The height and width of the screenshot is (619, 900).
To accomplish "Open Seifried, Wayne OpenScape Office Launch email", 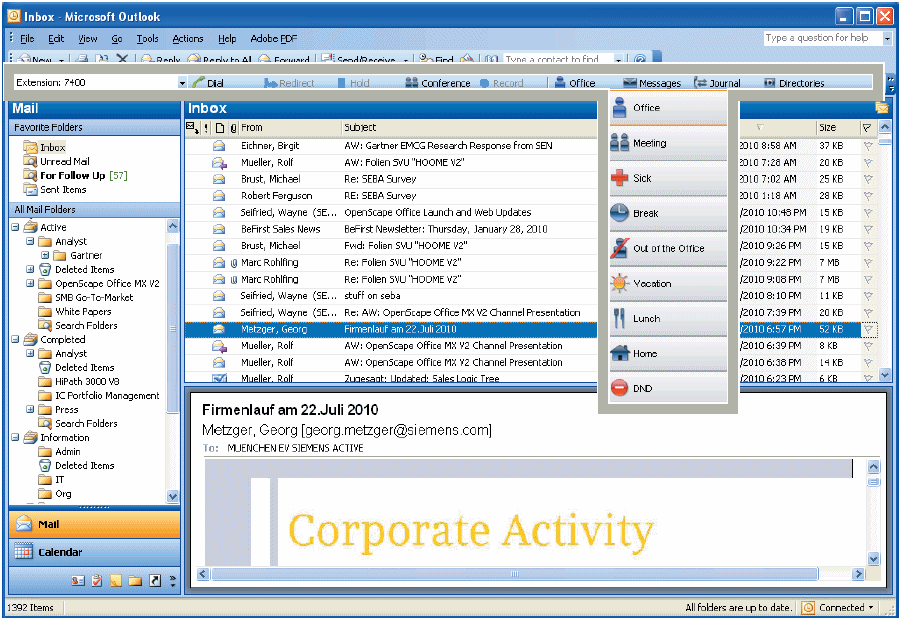I will tap(390, 212).
